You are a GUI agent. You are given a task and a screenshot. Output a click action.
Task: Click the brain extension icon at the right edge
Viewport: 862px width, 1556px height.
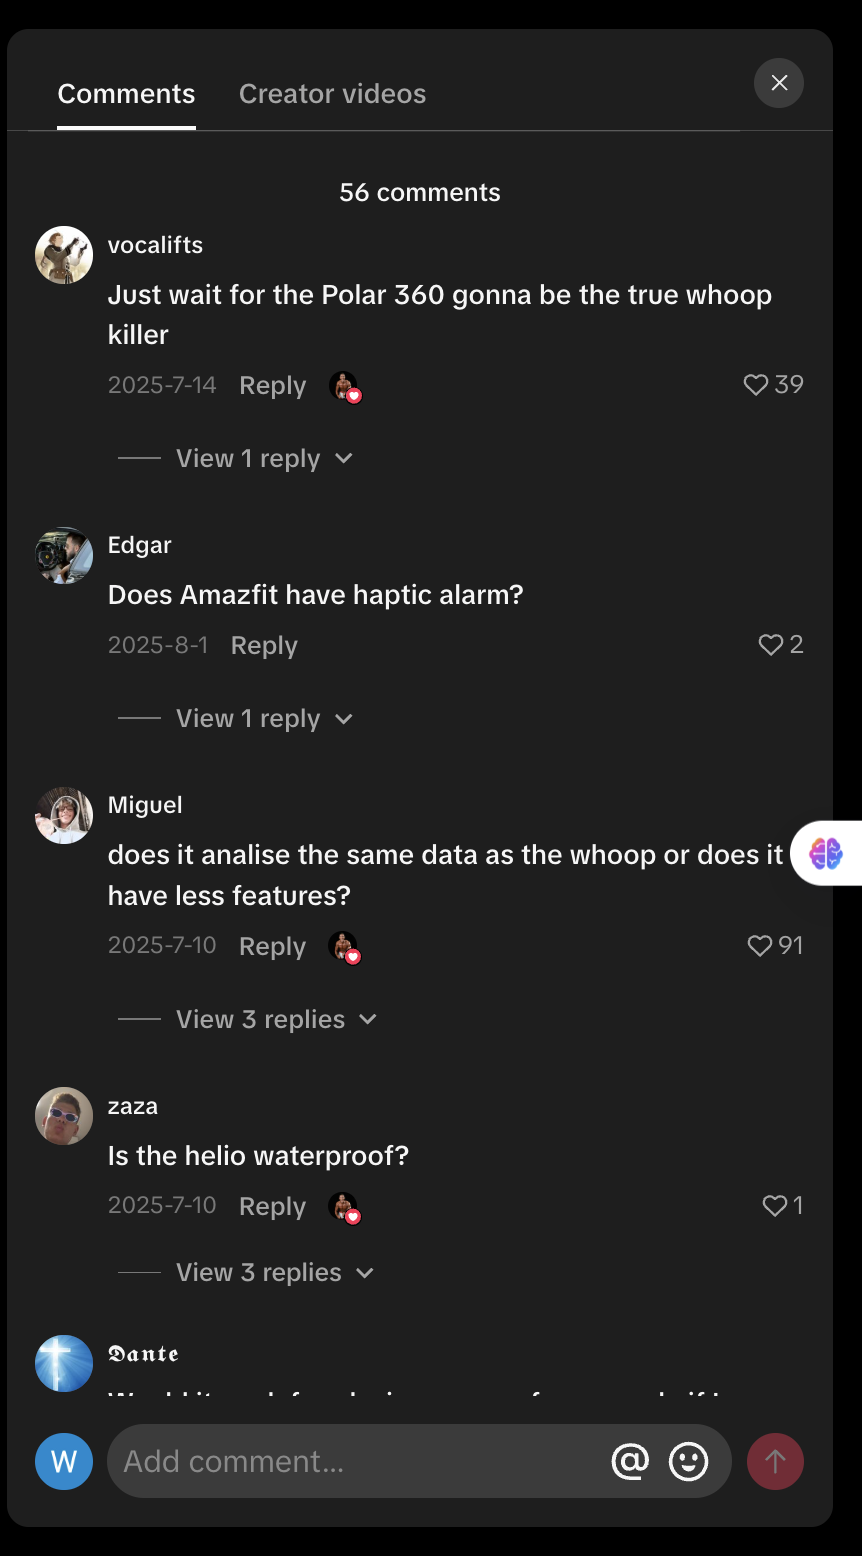point(826,853)
